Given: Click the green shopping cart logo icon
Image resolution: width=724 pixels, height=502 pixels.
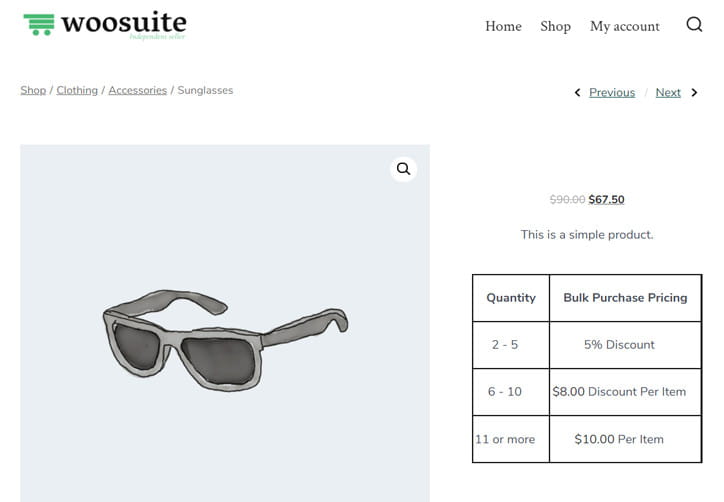Looking at the screenshot, I should [x=39, y=24].
